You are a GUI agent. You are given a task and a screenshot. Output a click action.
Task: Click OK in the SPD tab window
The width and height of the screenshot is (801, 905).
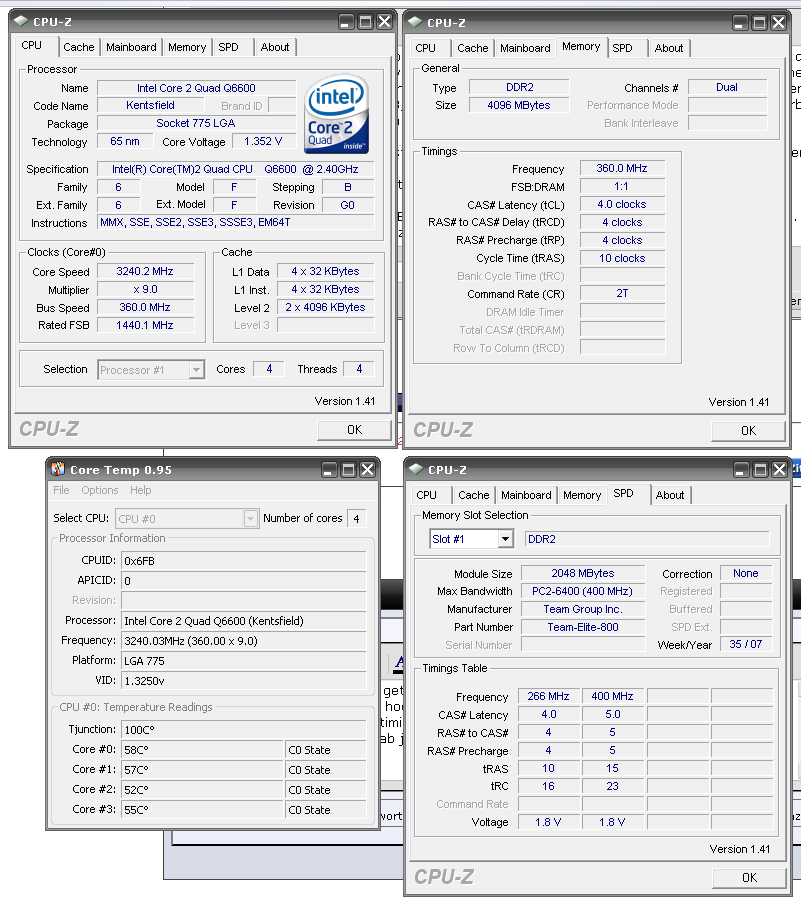750,877
